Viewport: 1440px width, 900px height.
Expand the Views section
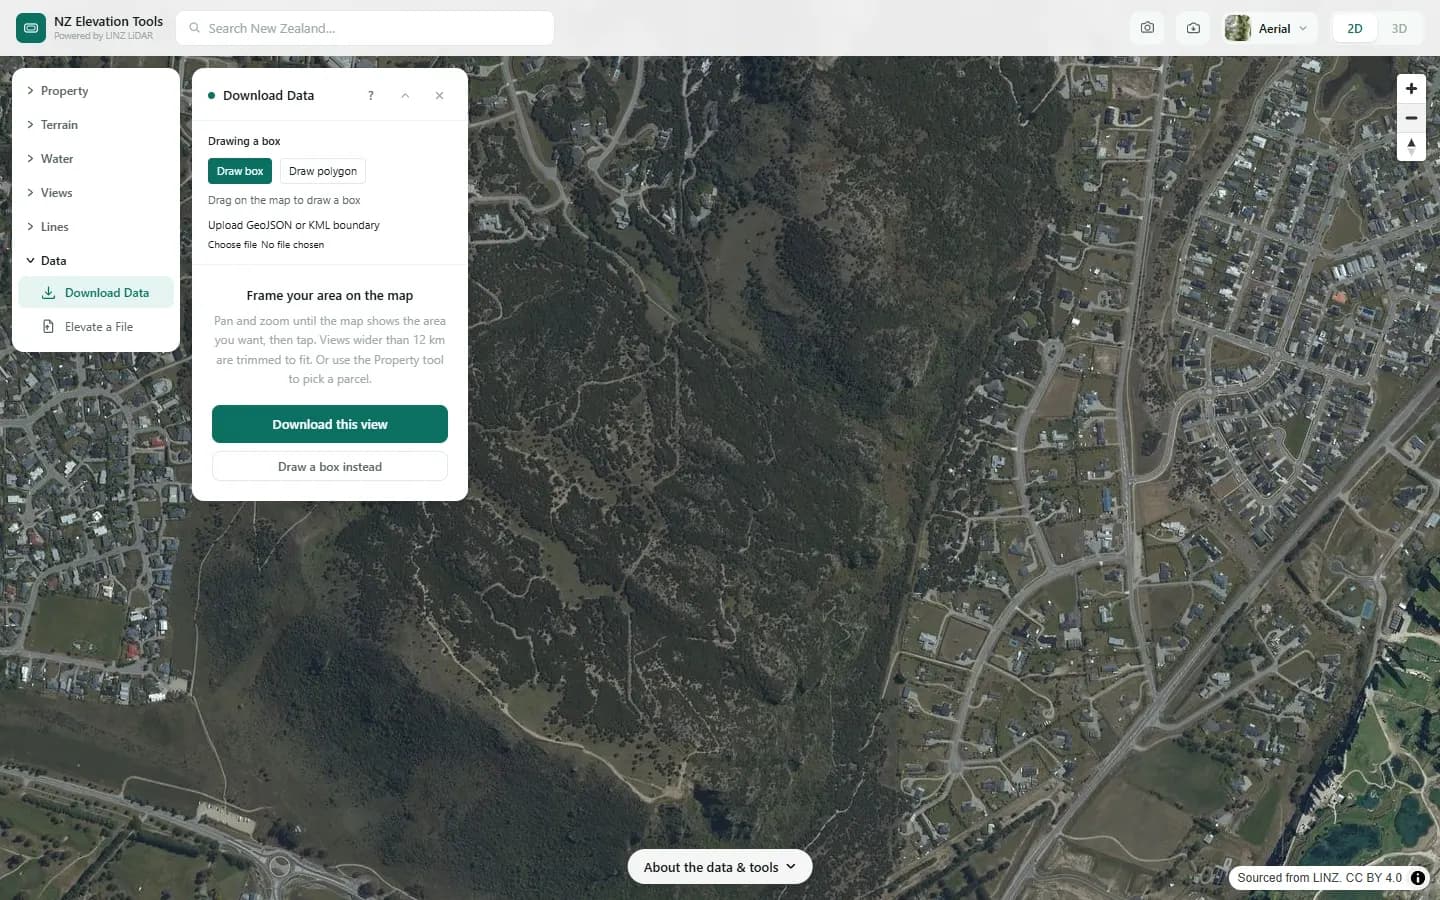click(x=96, y=193)
